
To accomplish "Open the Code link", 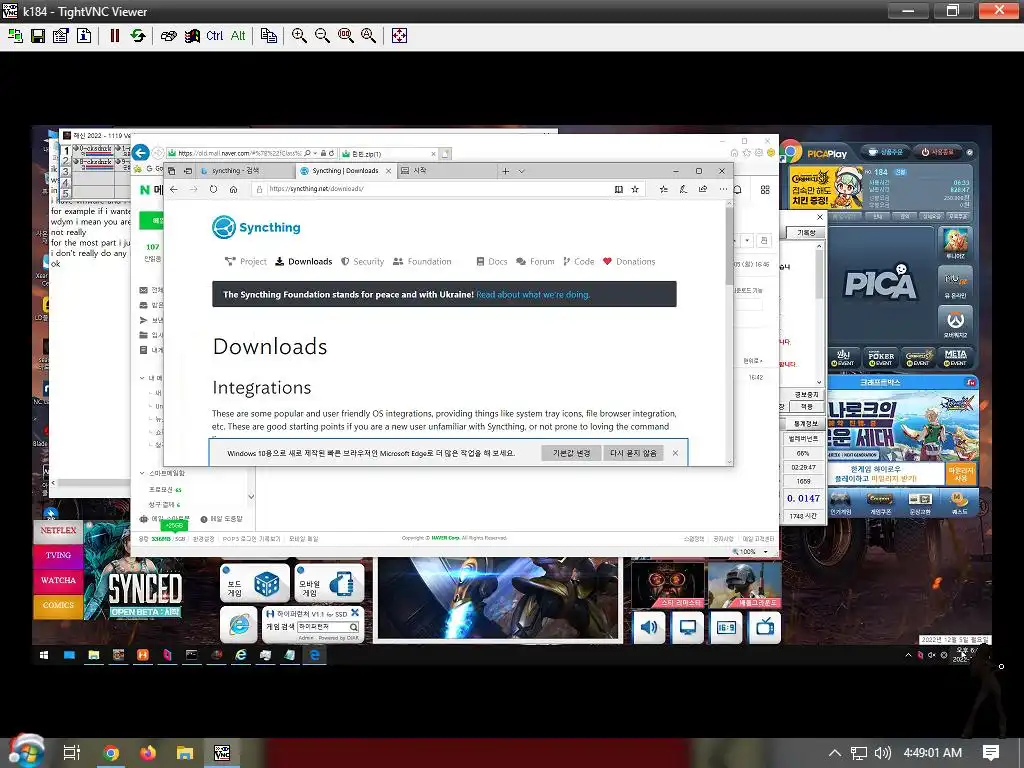I will pyautogui.click(x=579, y=261).
